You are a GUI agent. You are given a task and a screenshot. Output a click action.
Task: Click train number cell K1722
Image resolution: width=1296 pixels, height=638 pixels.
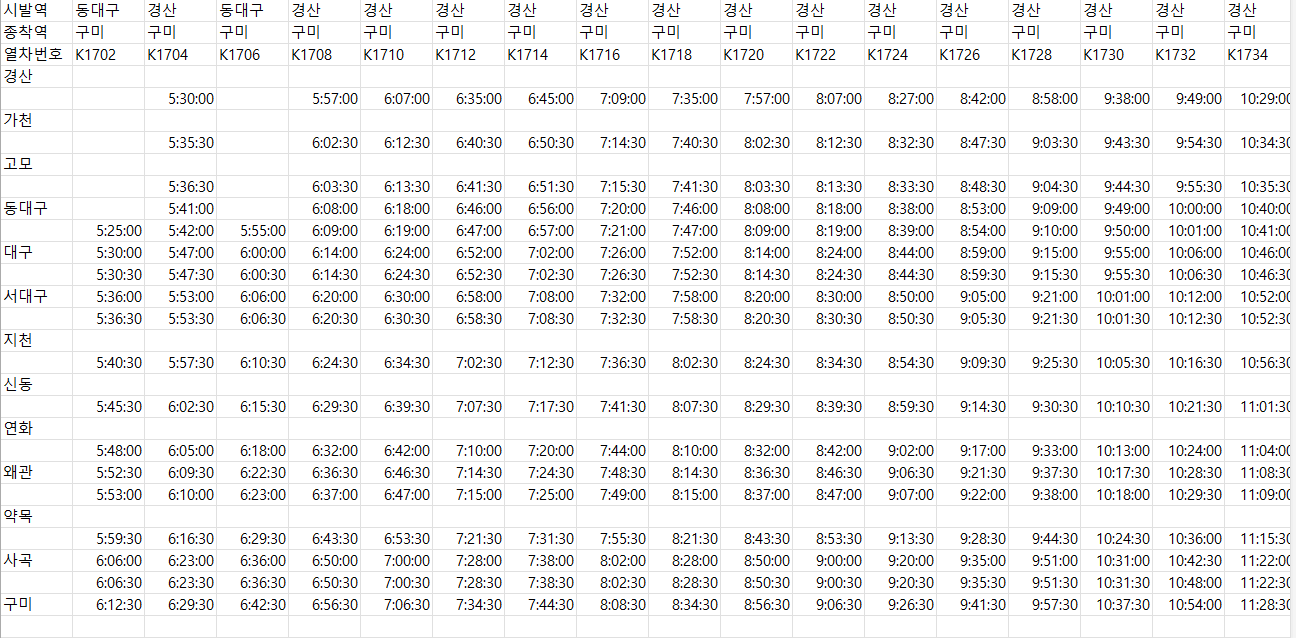[x=829, y=55]
